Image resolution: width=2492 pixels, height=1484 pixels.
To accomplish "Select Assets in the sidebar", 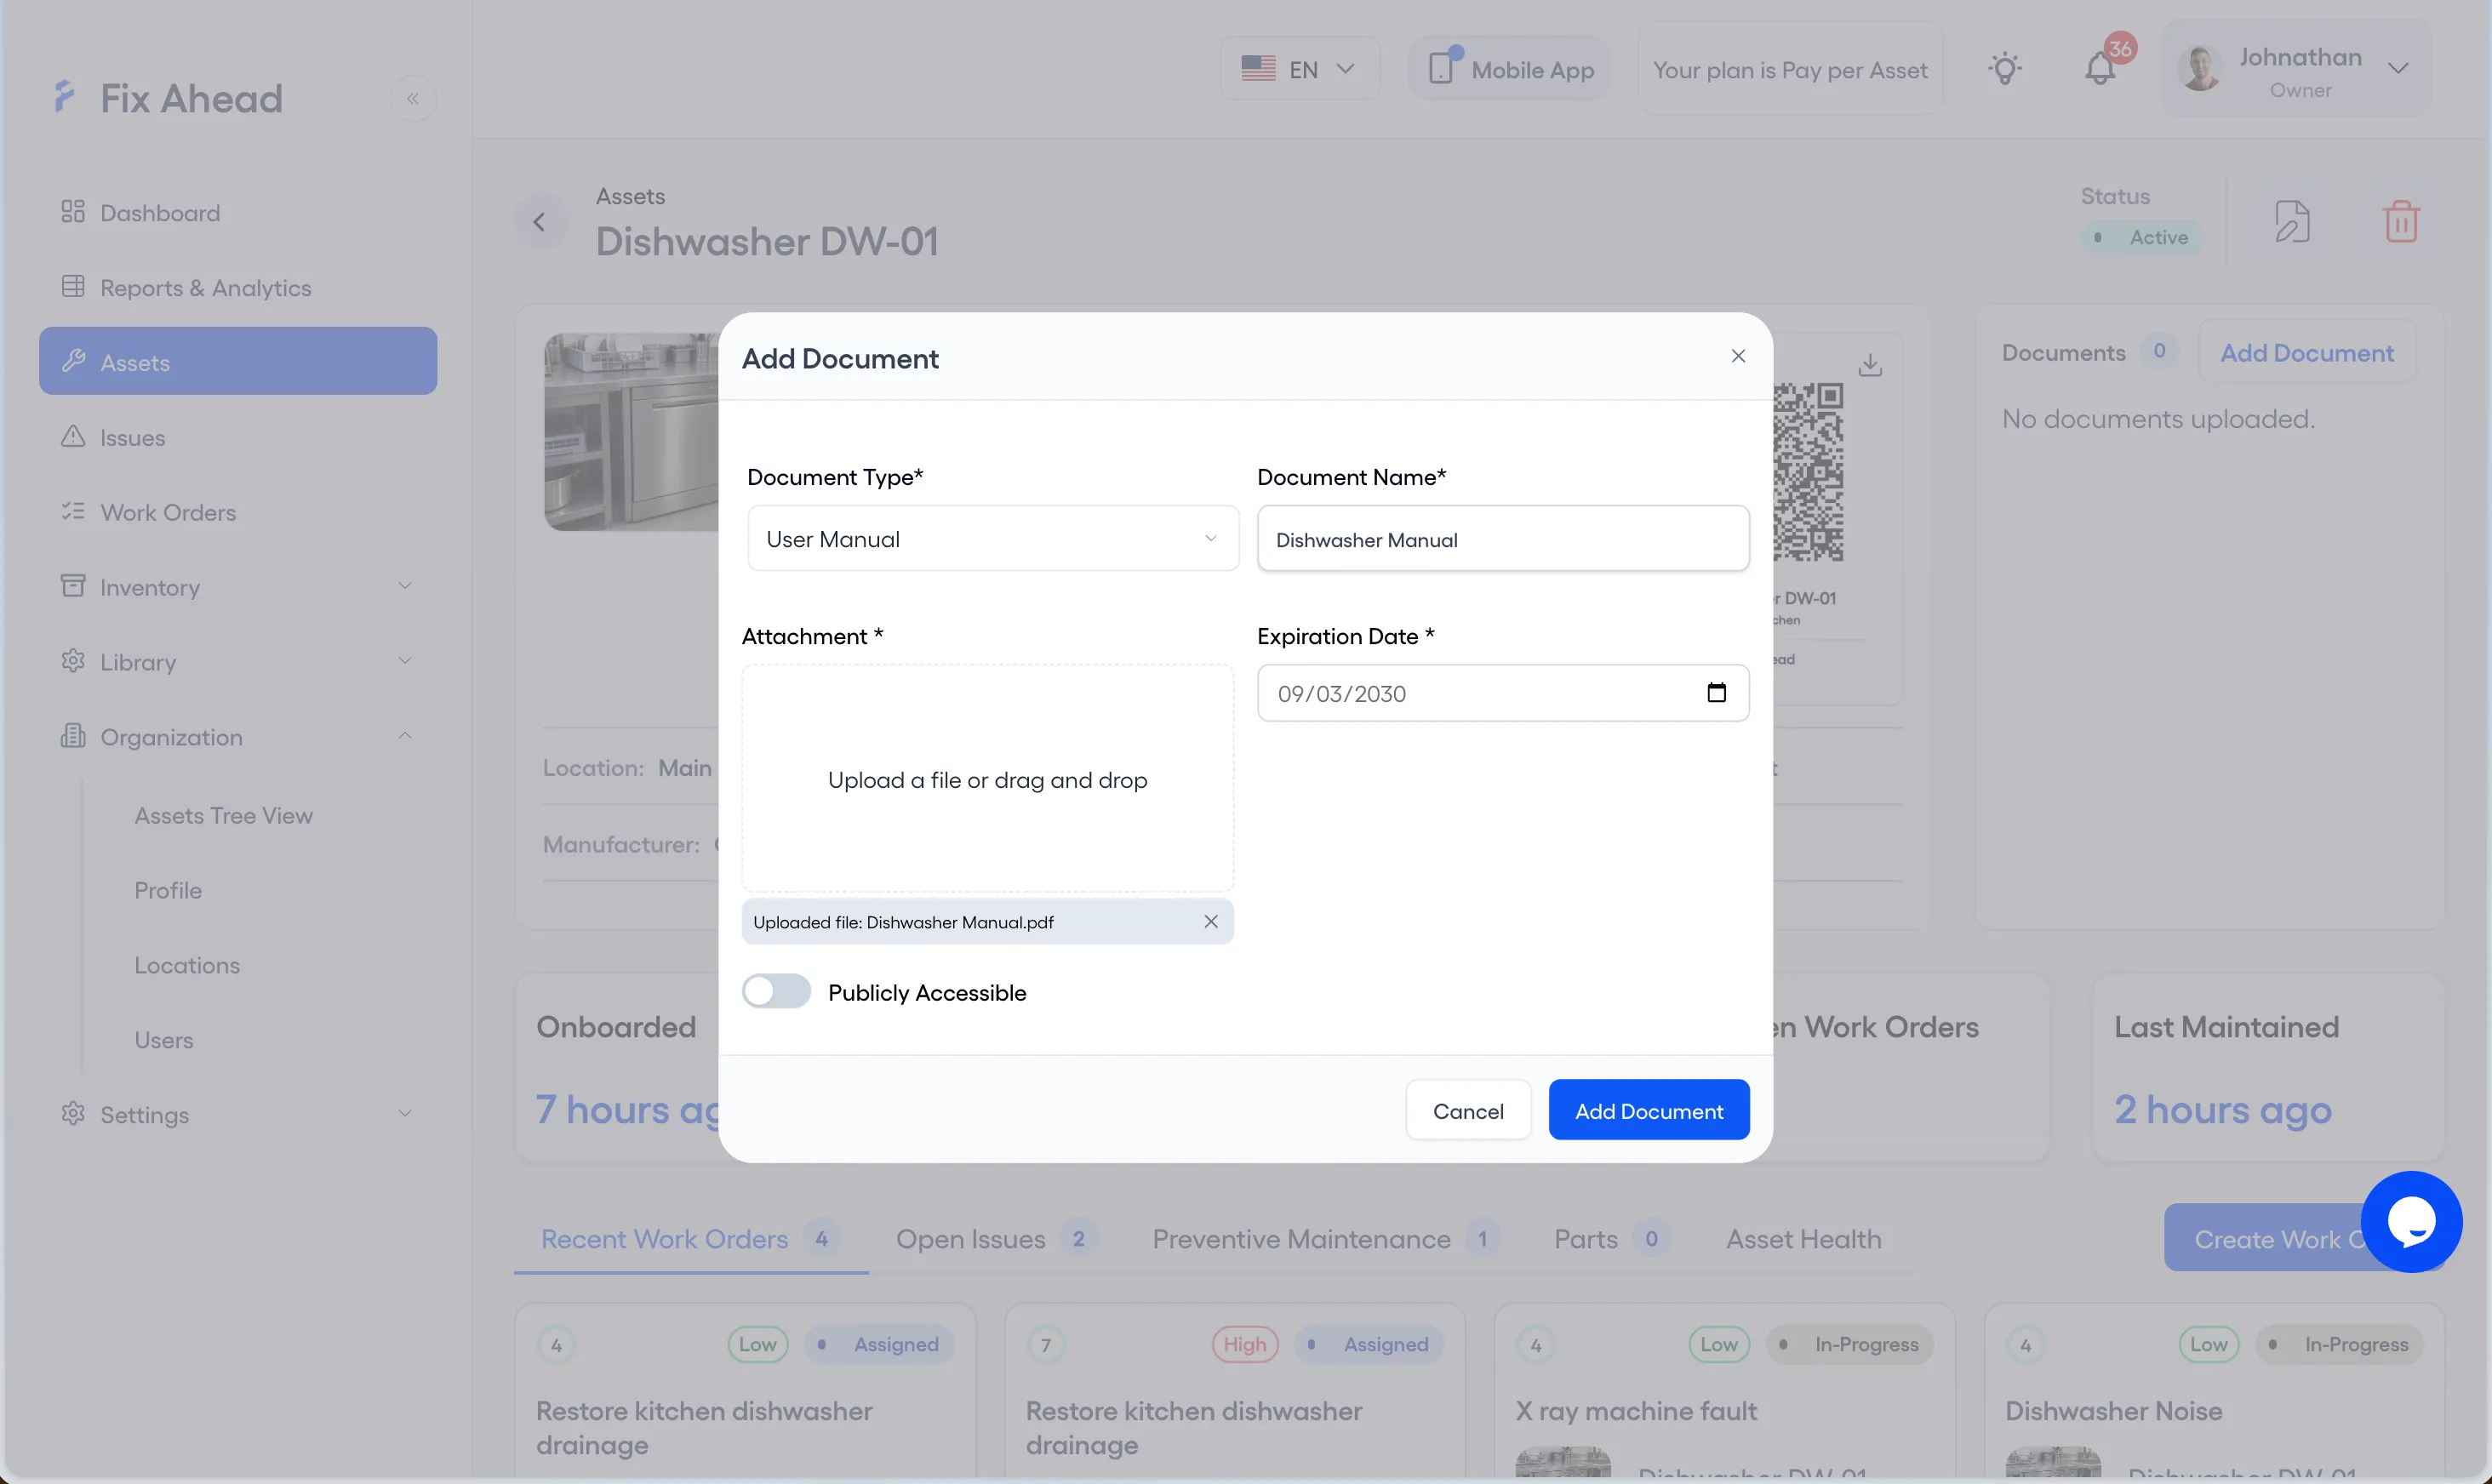I will tap(238, 361).
